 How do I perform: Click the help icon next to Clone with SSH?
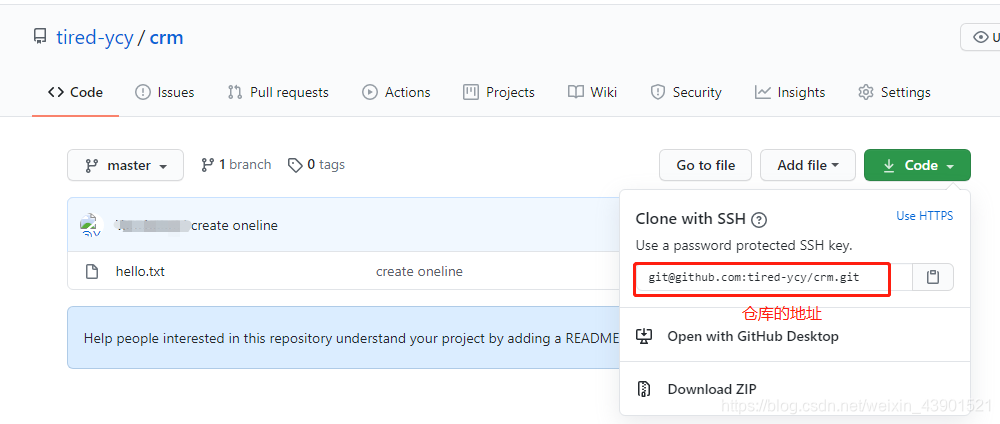click(759, 220)
